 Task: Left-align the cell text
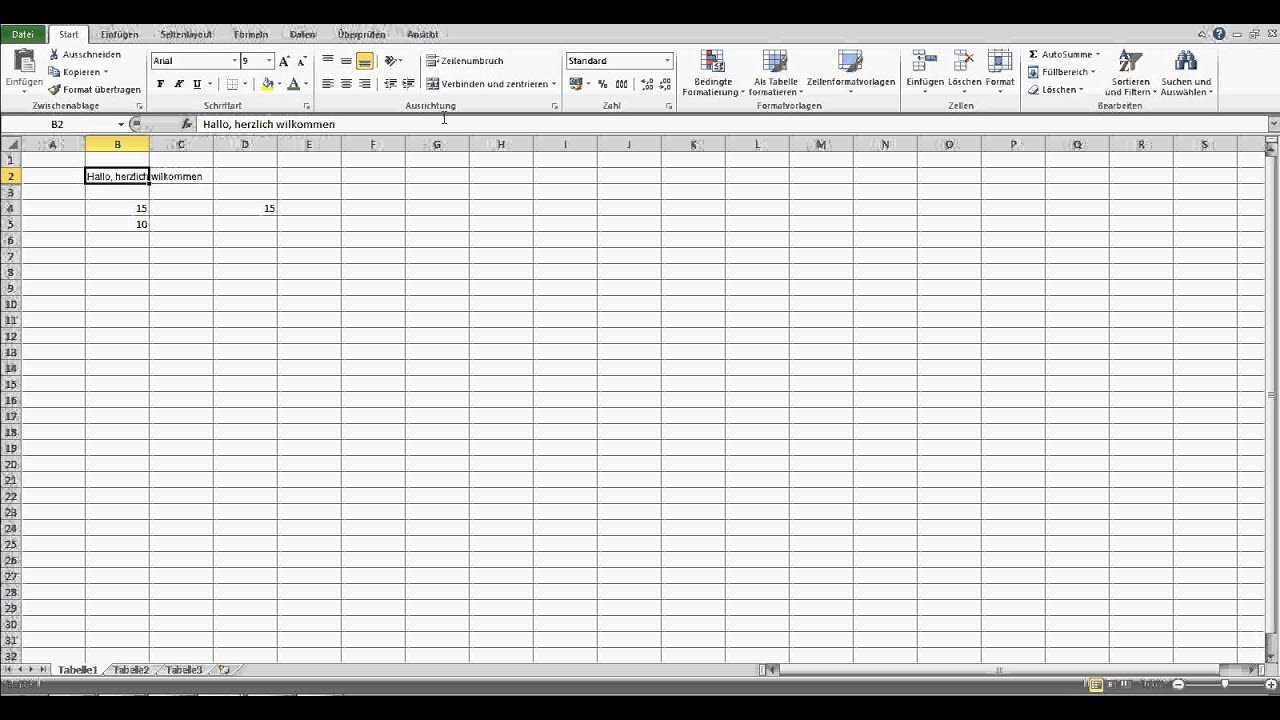328,84
